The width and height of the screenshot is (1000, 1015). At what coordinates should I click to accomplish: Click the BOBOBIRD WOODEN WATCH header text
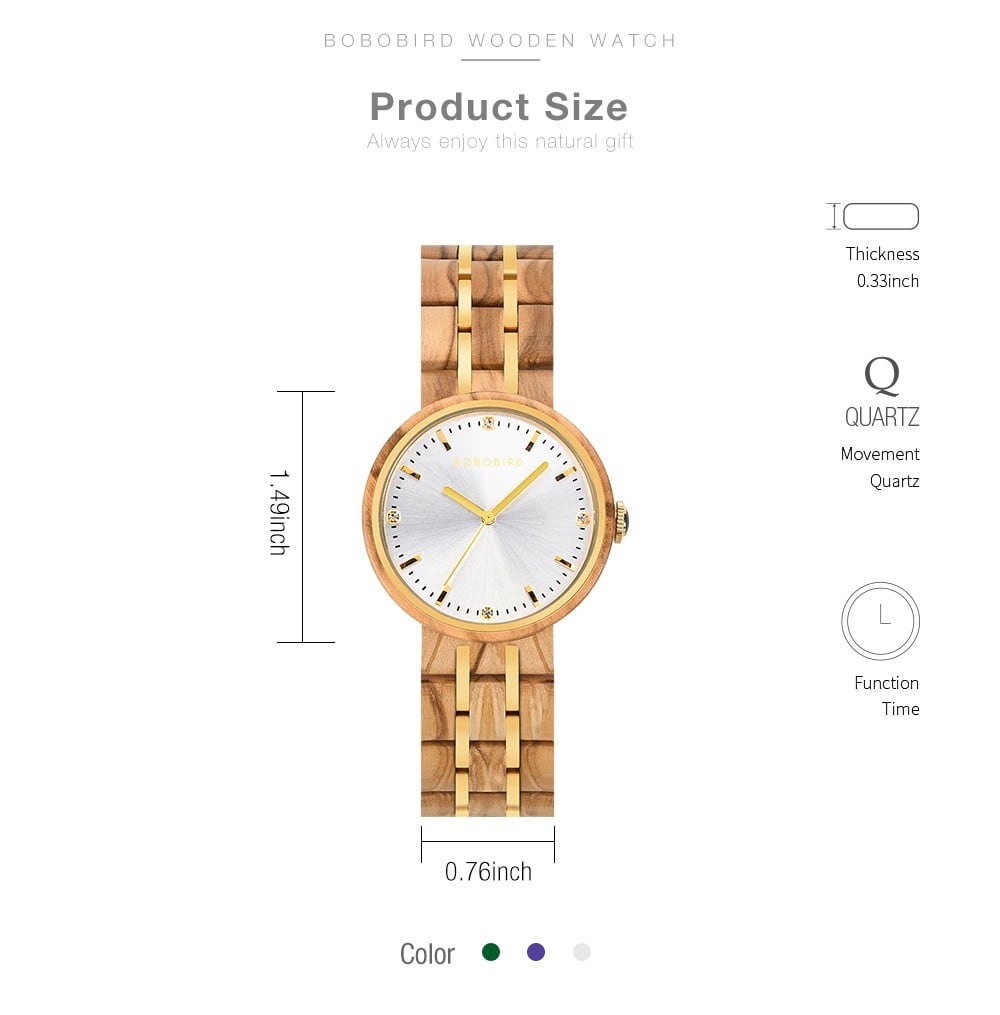click(x=500, y=40)
